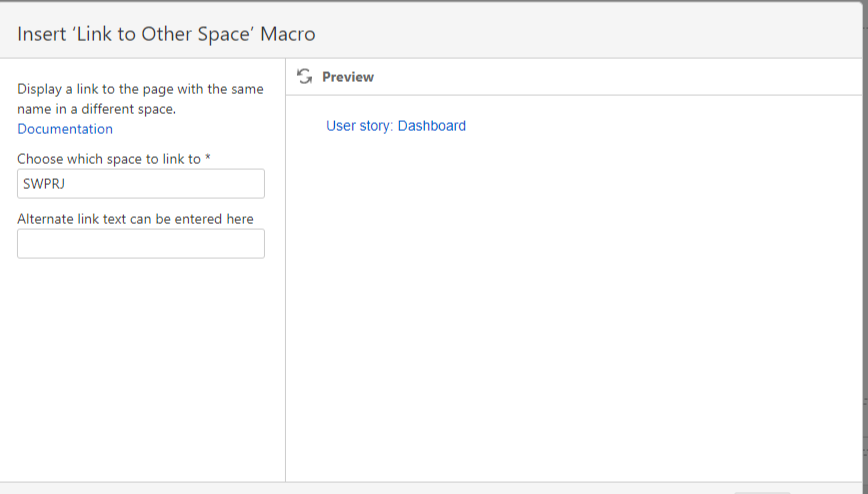This screenshot has width=868, height=494.
Task: Click the empty area of the preview pane
Action: coord(575,300)
